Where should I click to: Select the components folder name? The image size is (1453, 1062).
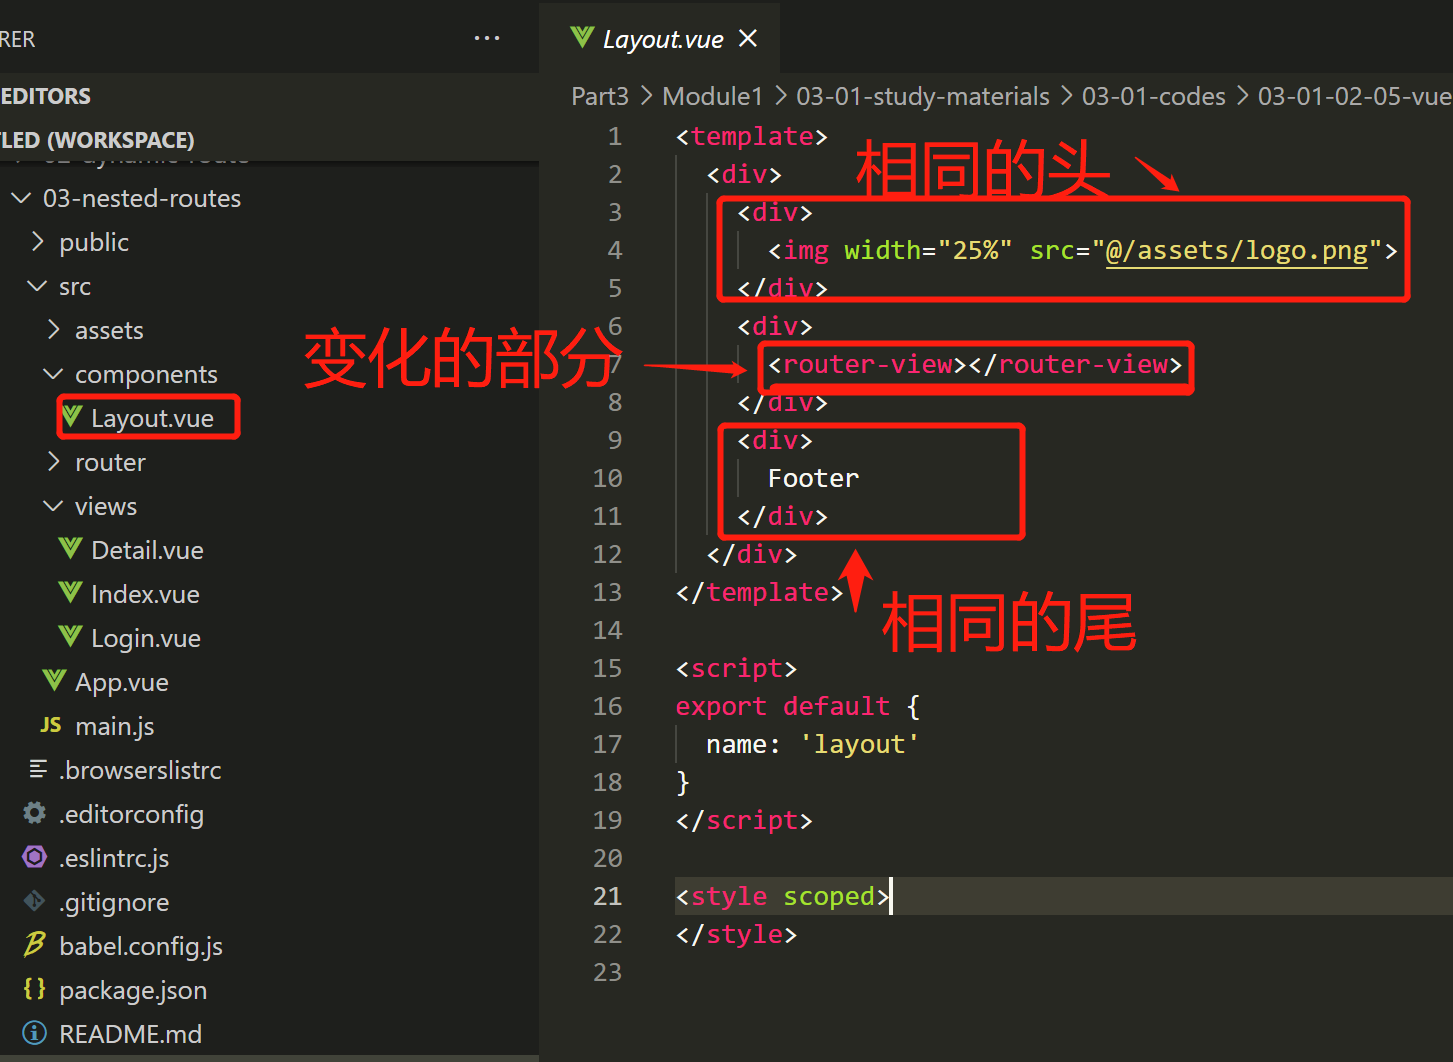(x=146, y=374)
